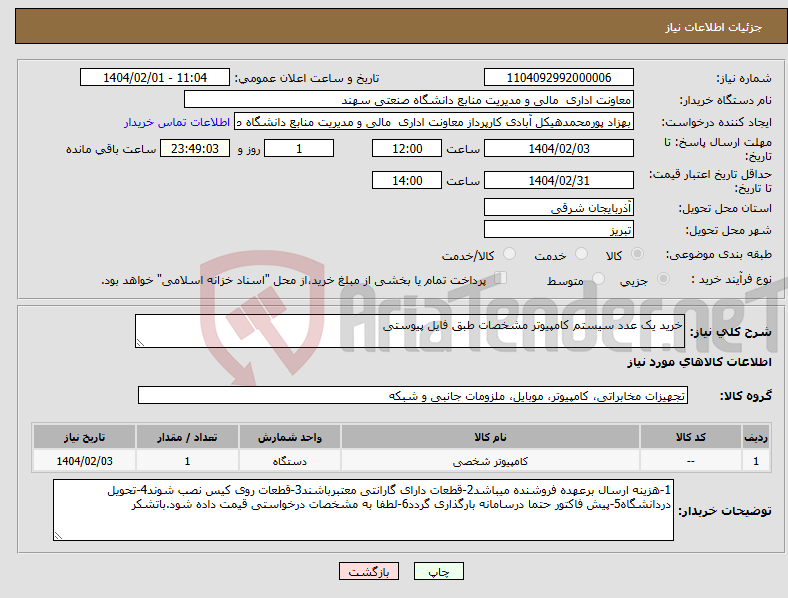Screen dimensions: 788x598
Task: Select the جزیی purchase type radio
Action: [x=663, y=278]
